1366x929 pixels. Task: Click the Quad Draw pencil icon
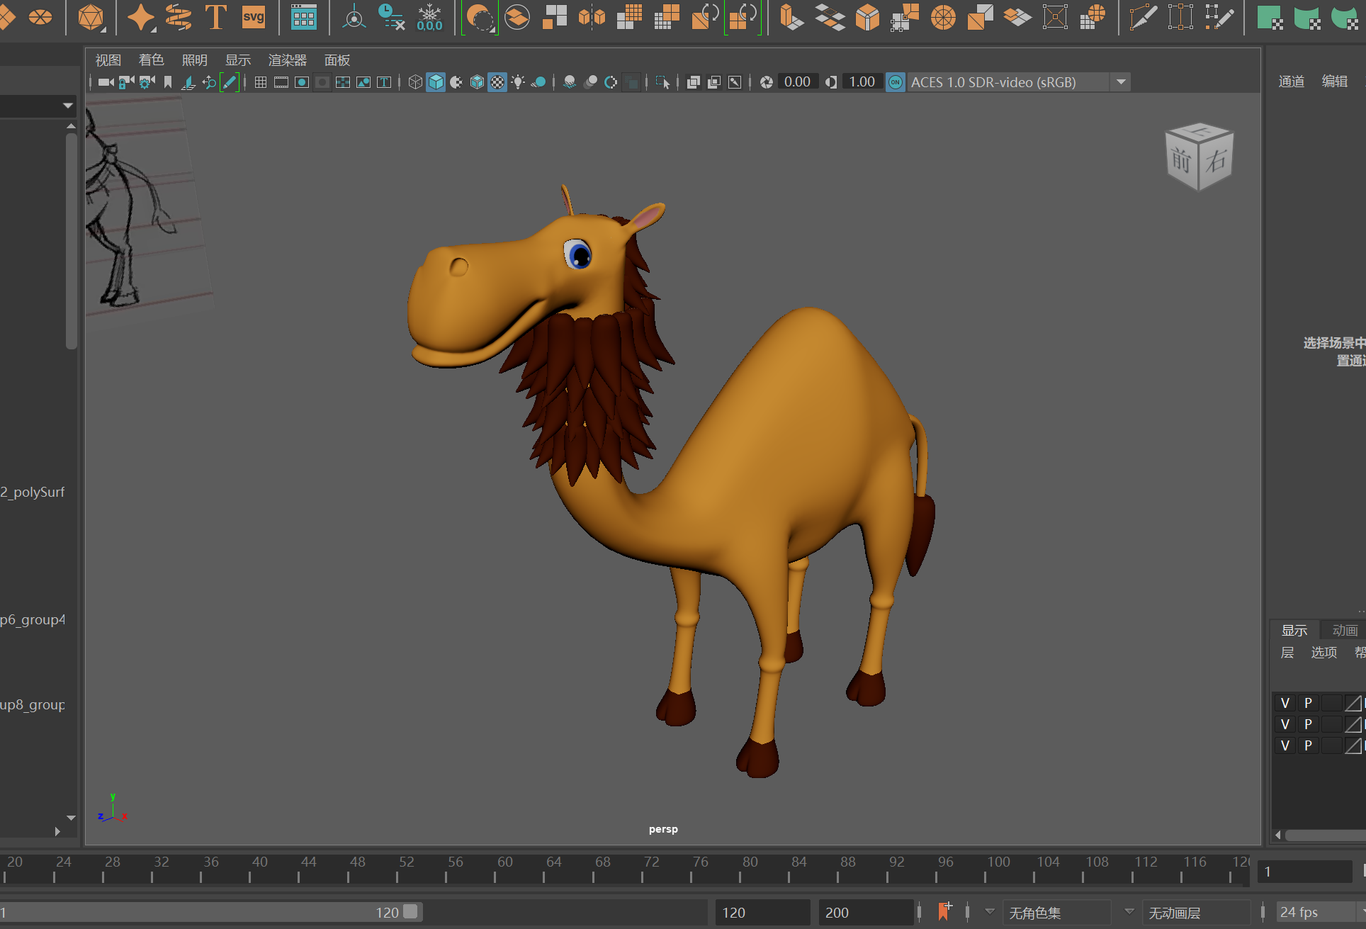[1219, 17]
